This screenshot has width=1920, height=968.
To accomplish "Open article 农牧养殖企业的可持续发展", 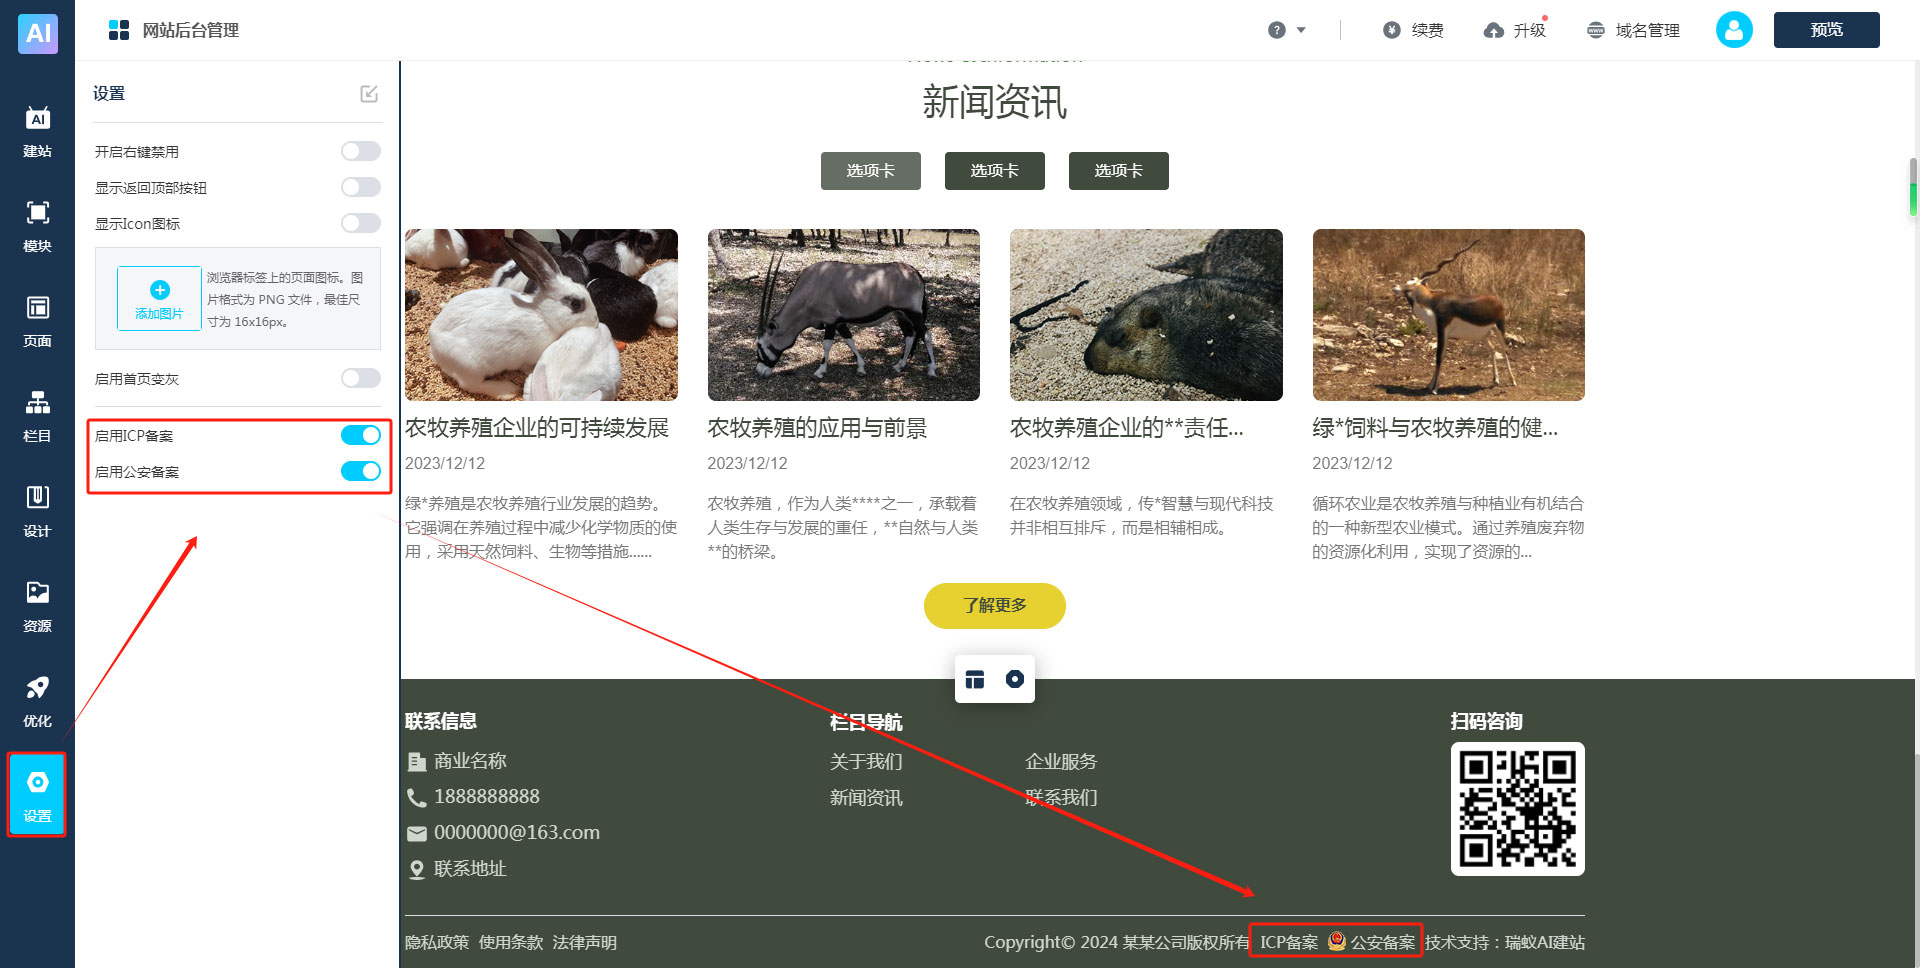I will pyautogui.click(x=537, y=428).
